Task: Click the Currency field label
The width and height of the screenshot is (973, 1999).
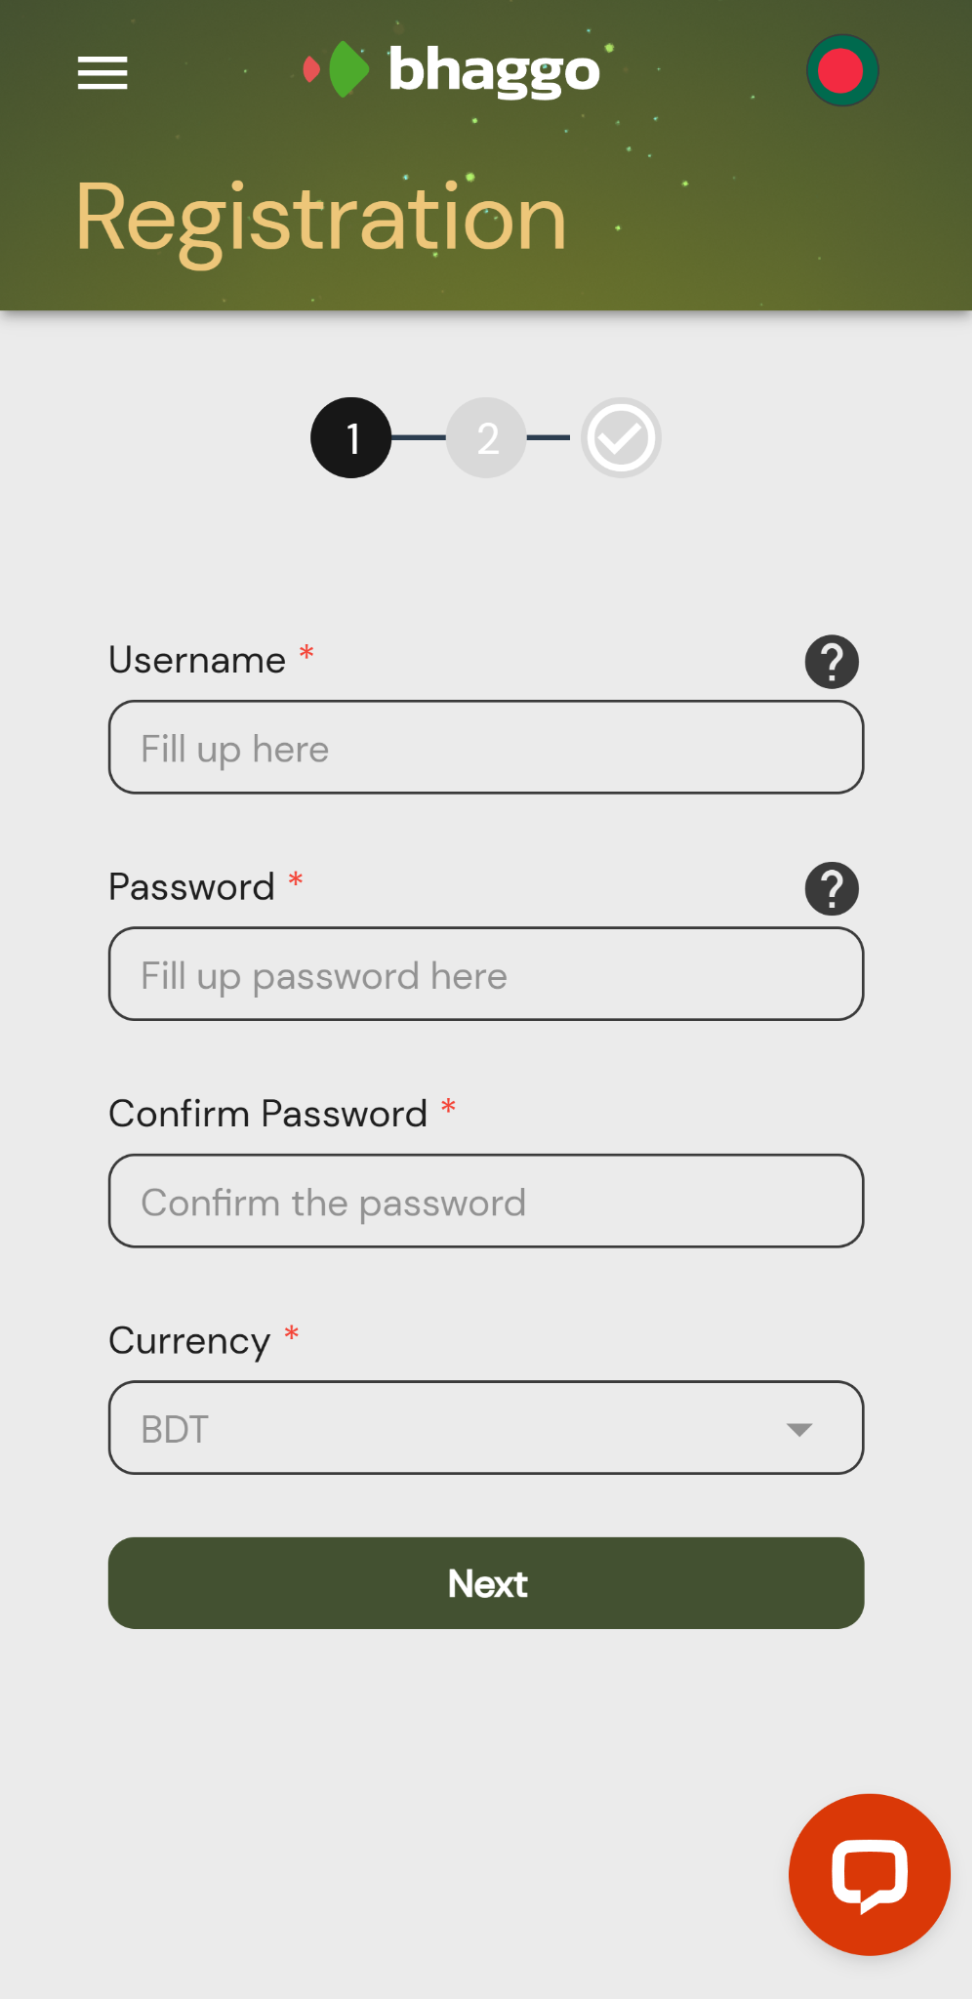Action: coord(189,1340)
